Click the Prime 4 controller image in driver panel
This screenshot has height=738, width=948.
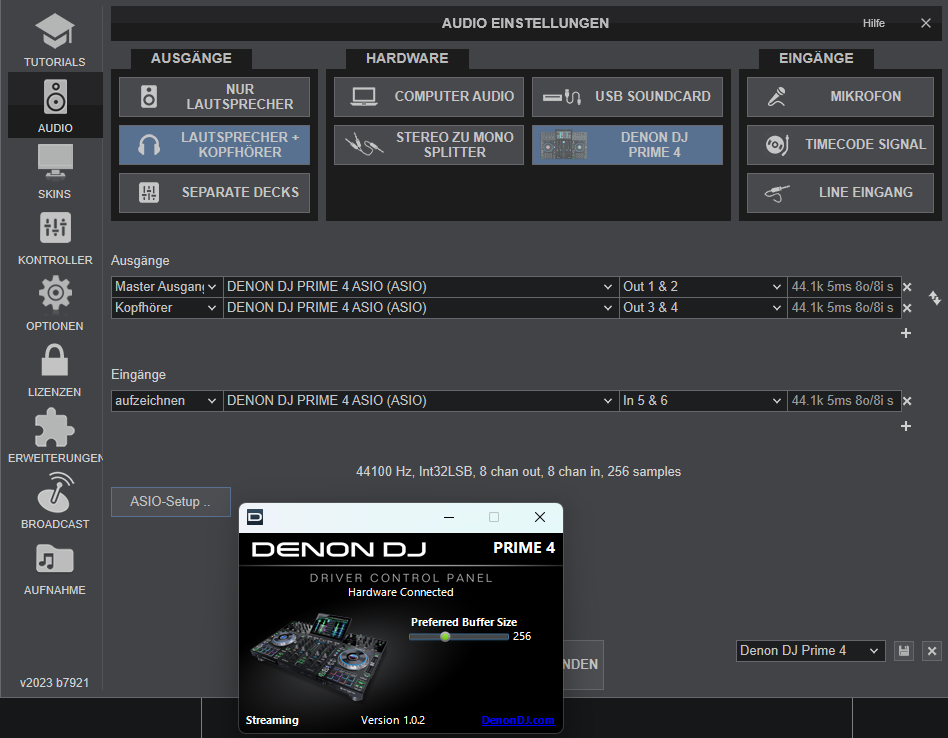[317, 656]
